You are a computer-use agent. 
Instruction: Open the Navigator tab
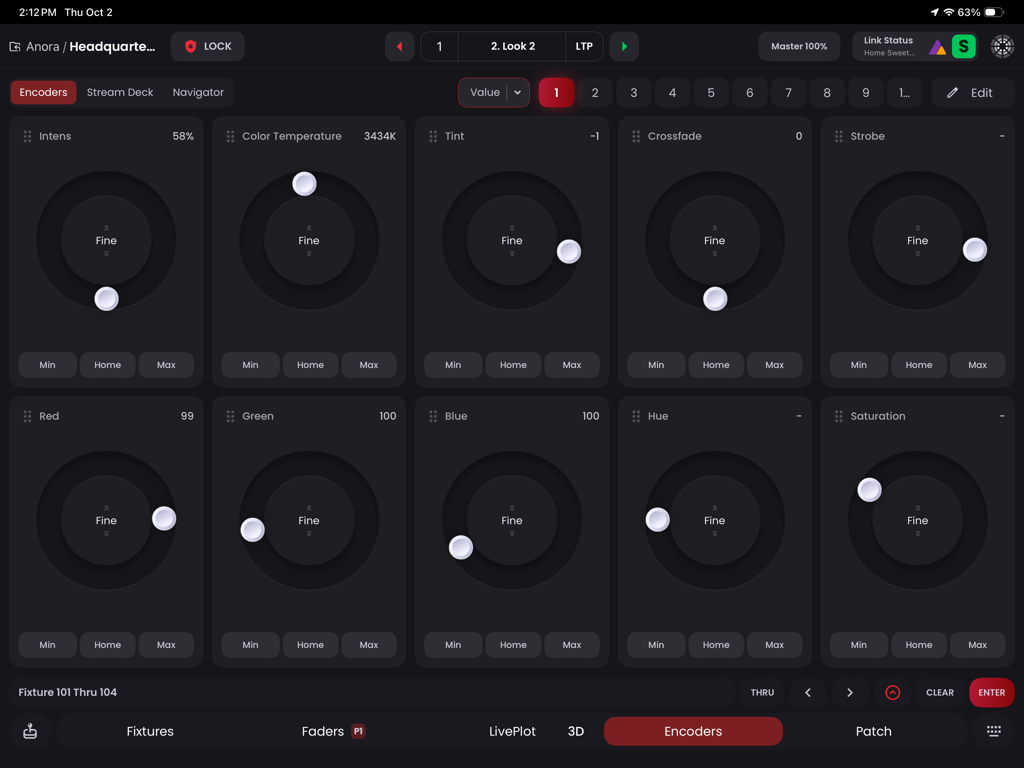tap(197, 92)
